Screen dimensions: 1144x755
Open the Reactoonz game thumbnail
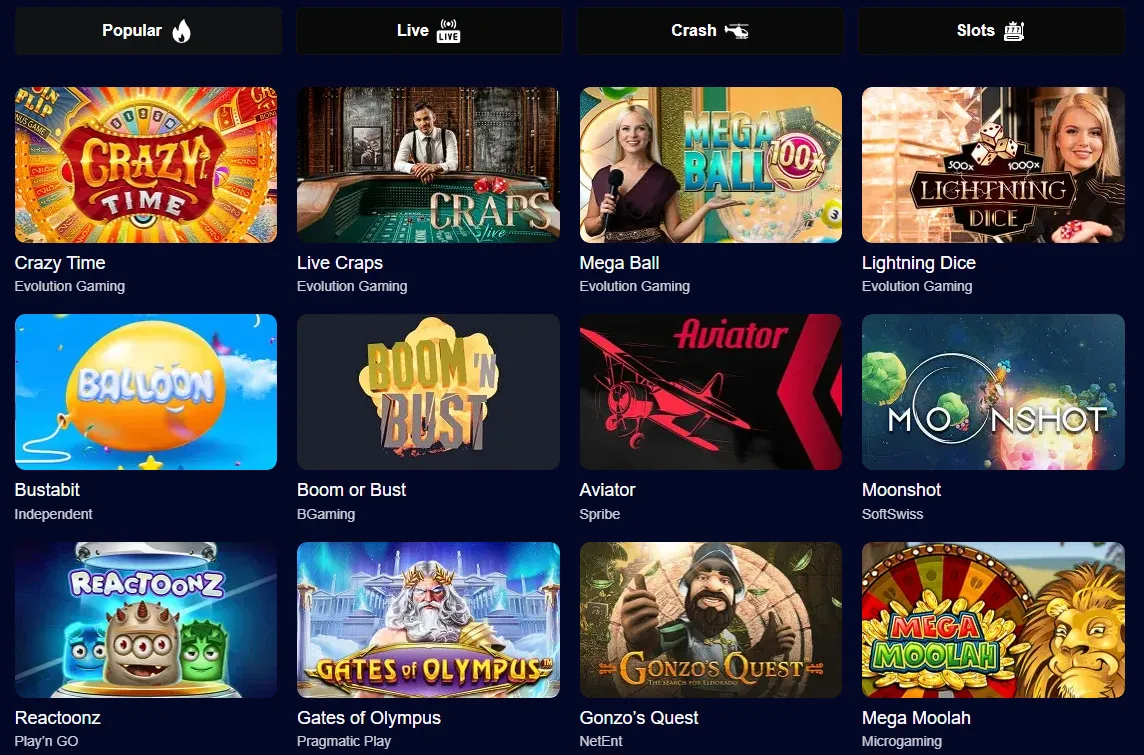[x=146, y=619]
